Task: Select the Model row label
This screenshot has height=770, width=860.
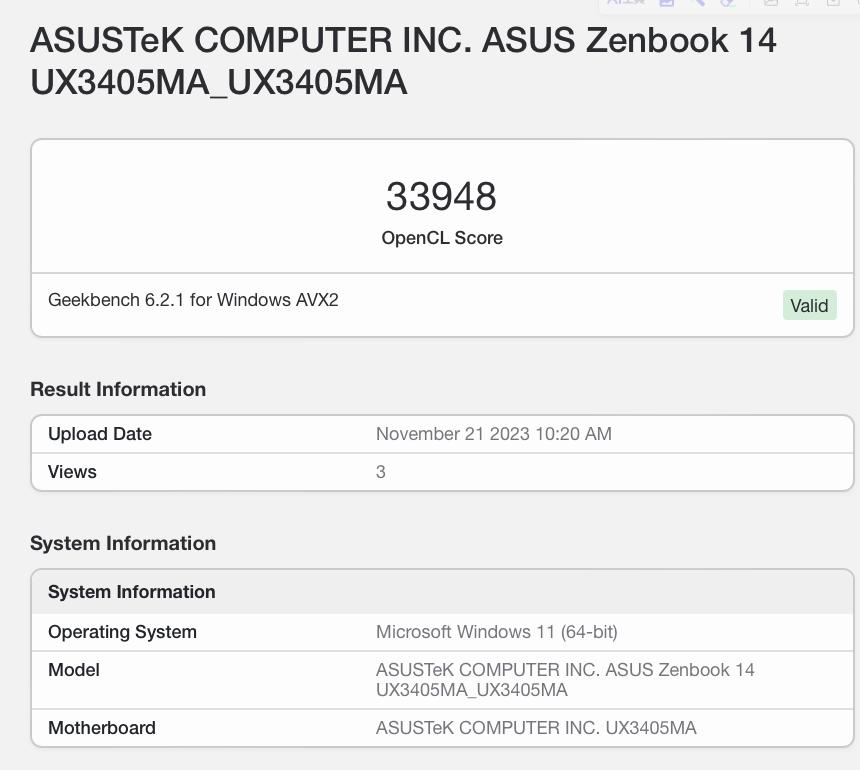Action: click(73, 670)
